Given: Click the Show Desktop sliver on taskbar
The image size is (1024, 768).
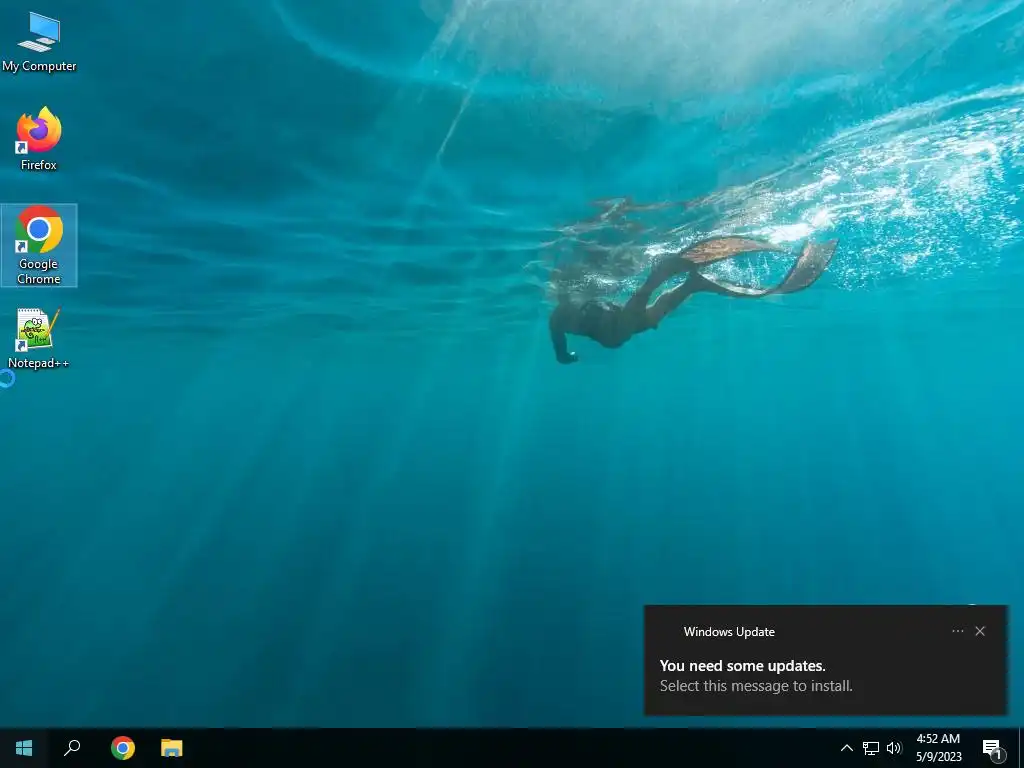Looking at the screenshot, I should (1021, 748).
